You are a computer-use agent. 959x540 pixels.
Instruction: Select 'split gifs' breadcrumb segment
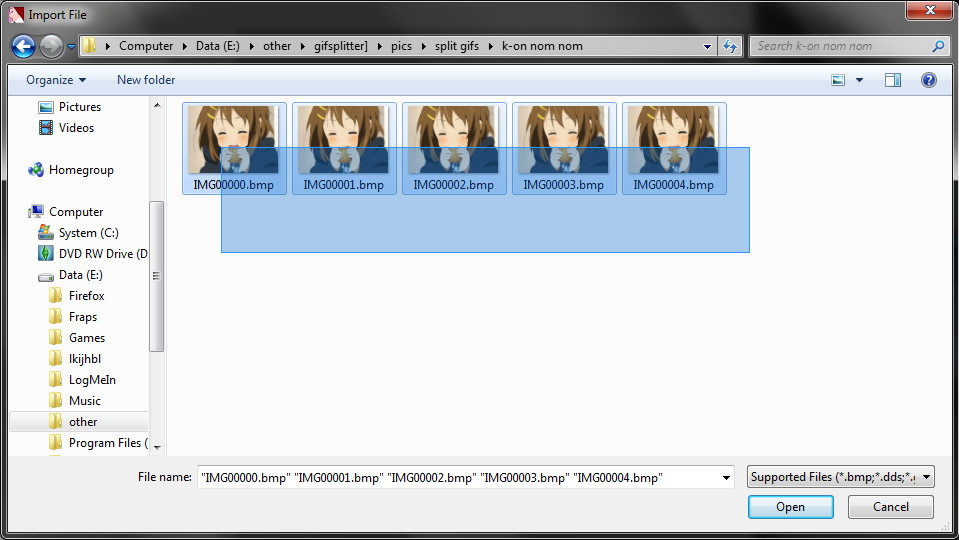click(x=457, y=46)
